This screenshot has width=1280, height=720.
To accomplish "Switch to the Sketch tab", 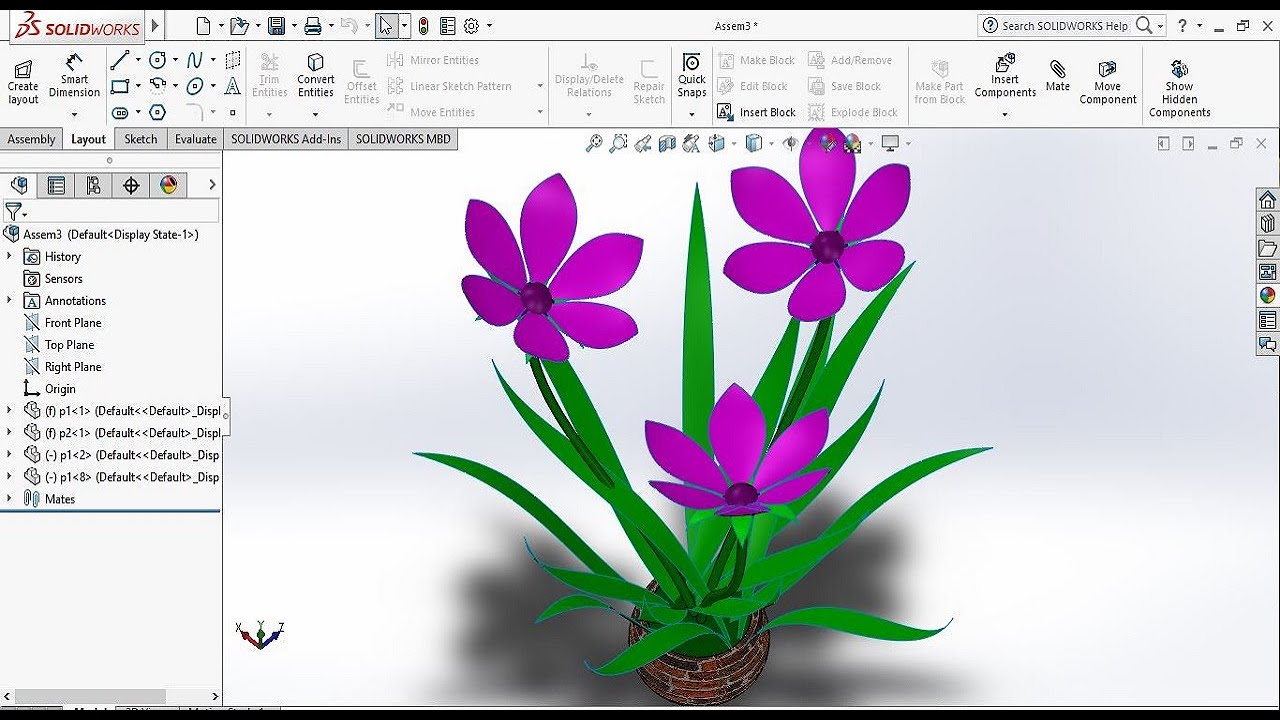I will [x=141, y=139].
